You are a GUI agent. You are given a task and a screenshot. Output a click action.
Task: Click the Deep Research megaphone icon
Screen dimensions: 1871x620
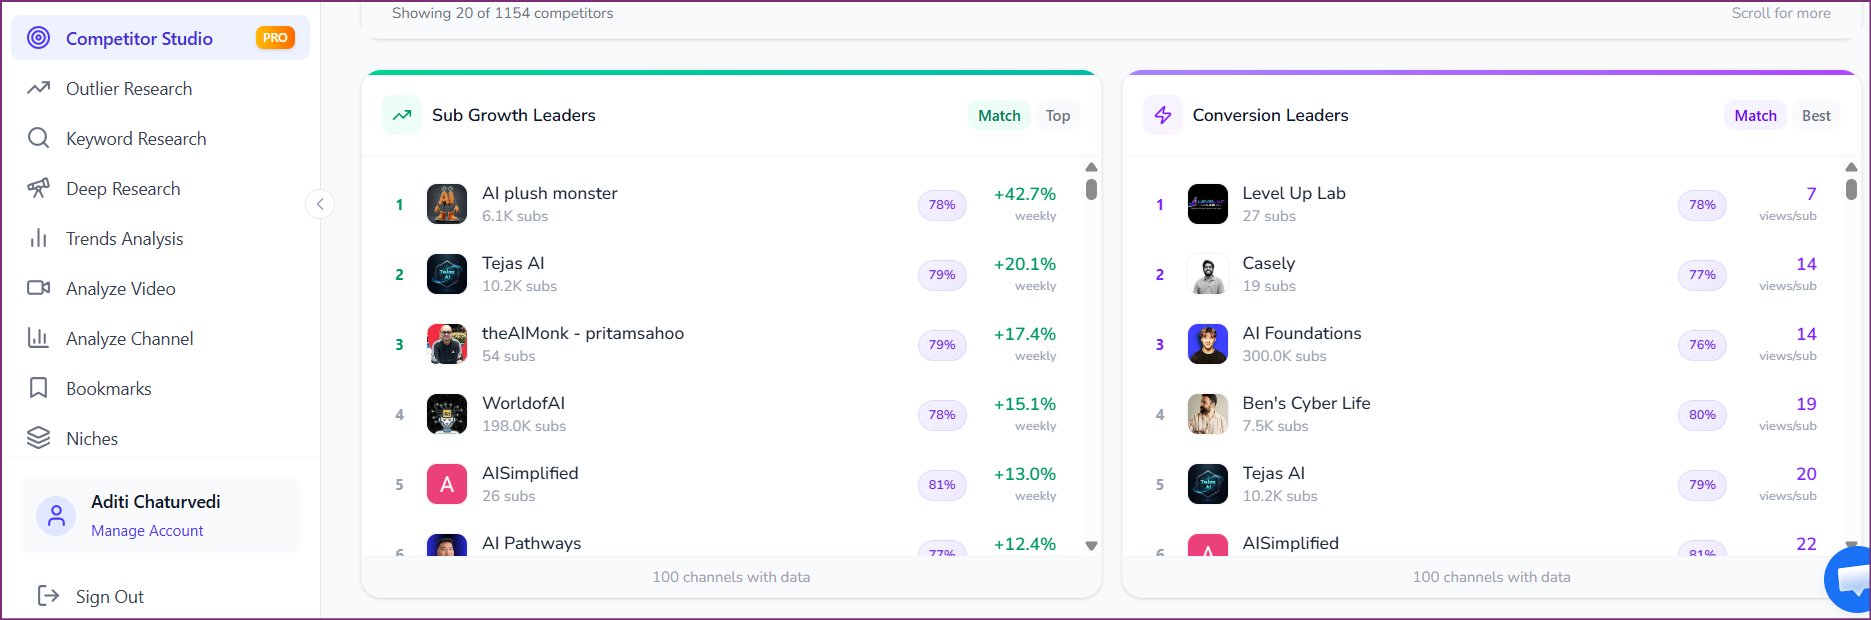pyautogui.click(x=38, y=188)
